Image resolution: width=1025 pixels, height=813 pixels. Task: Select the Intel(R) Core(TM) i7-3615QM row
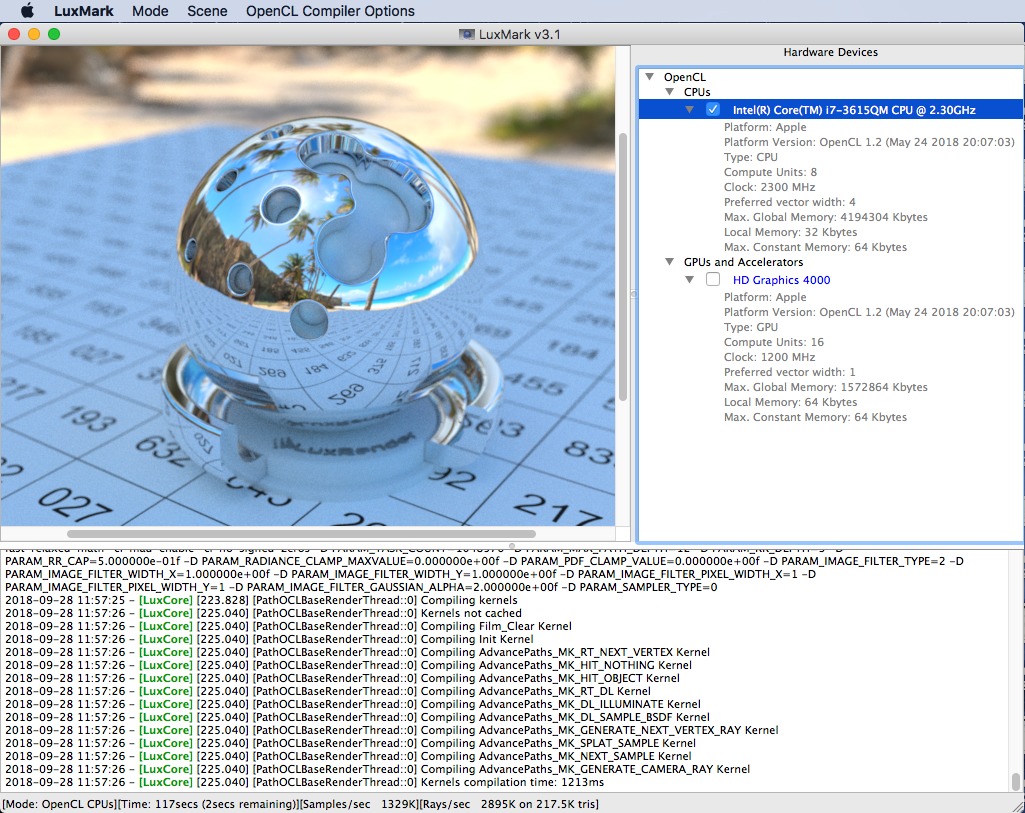832,110
